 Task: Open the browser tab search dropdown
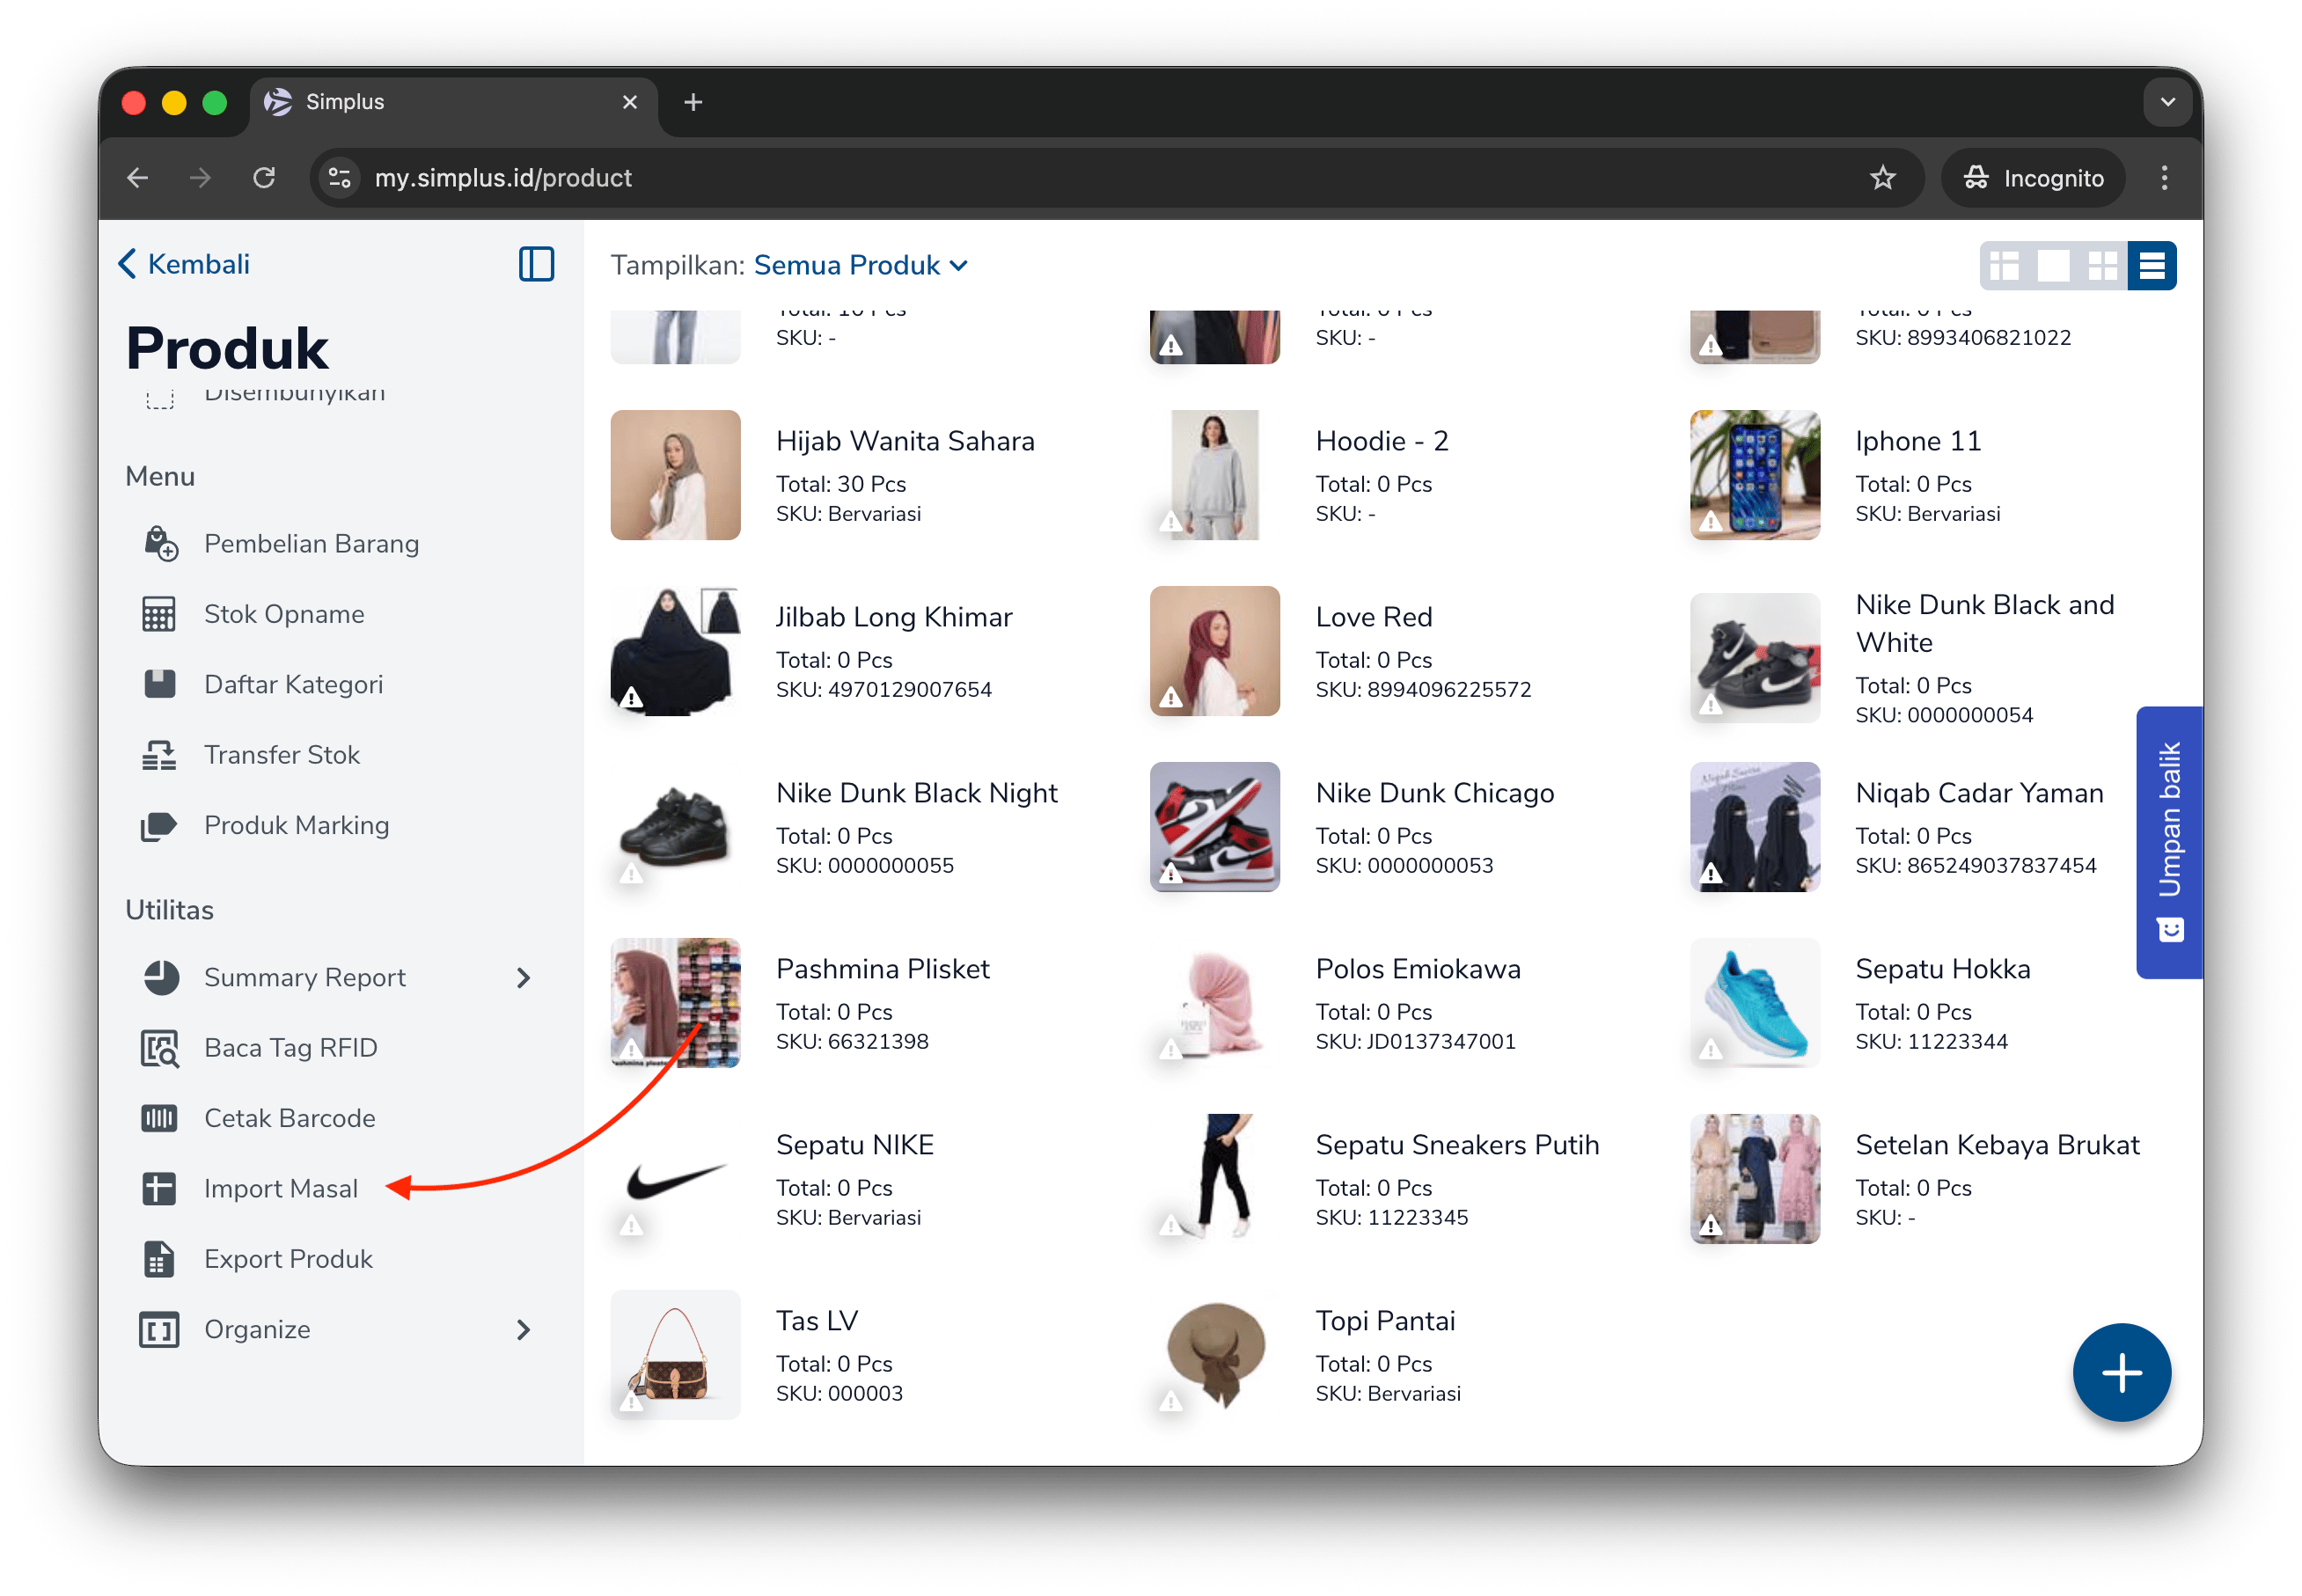[x=2167, y=102]
